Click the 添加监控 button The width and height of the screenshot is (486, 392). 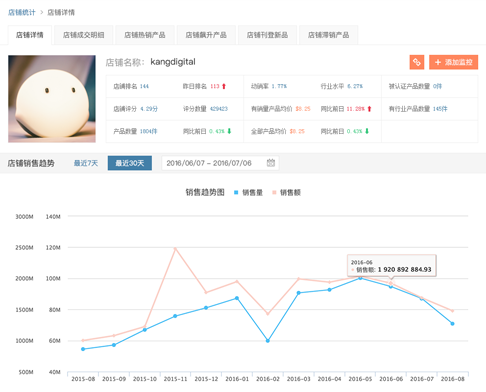453,62
